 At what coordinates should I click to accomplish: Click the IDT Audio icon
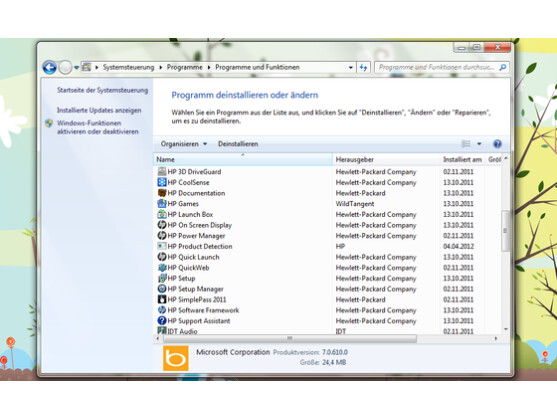coord(162,331)
